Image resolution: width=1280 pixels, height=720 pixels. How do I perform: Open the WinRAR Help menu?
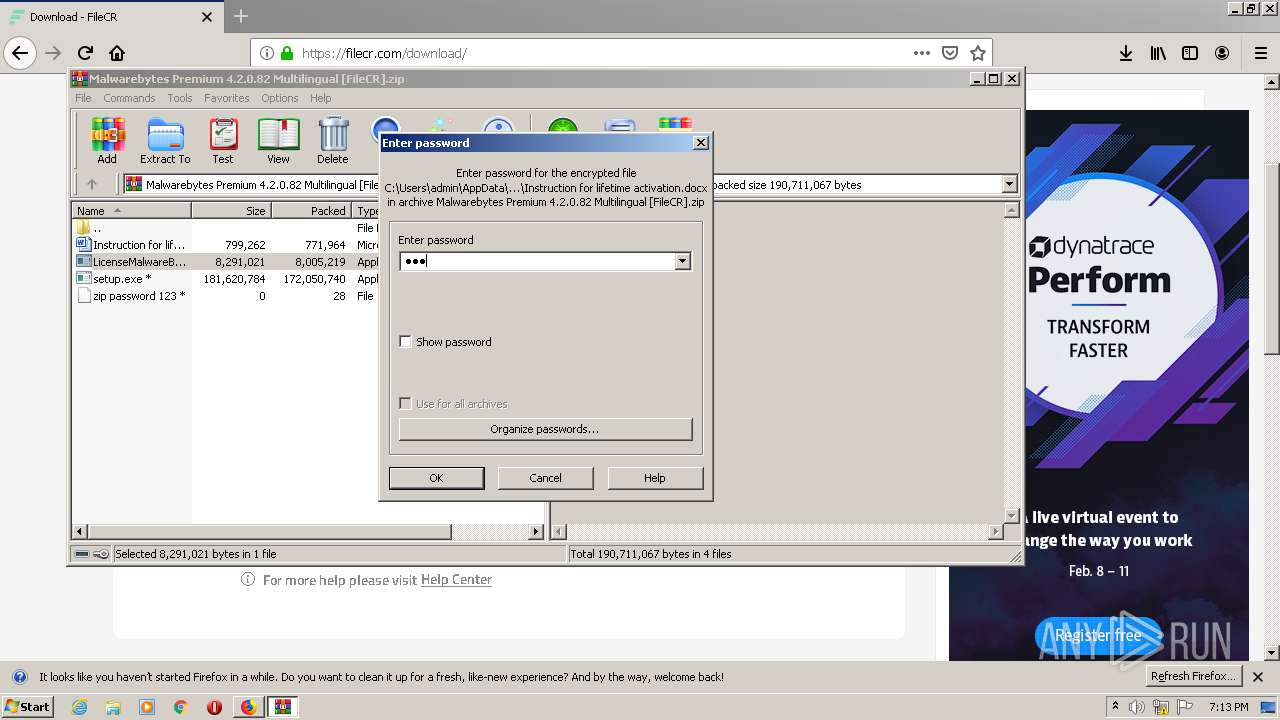click(x=320, y=98)
